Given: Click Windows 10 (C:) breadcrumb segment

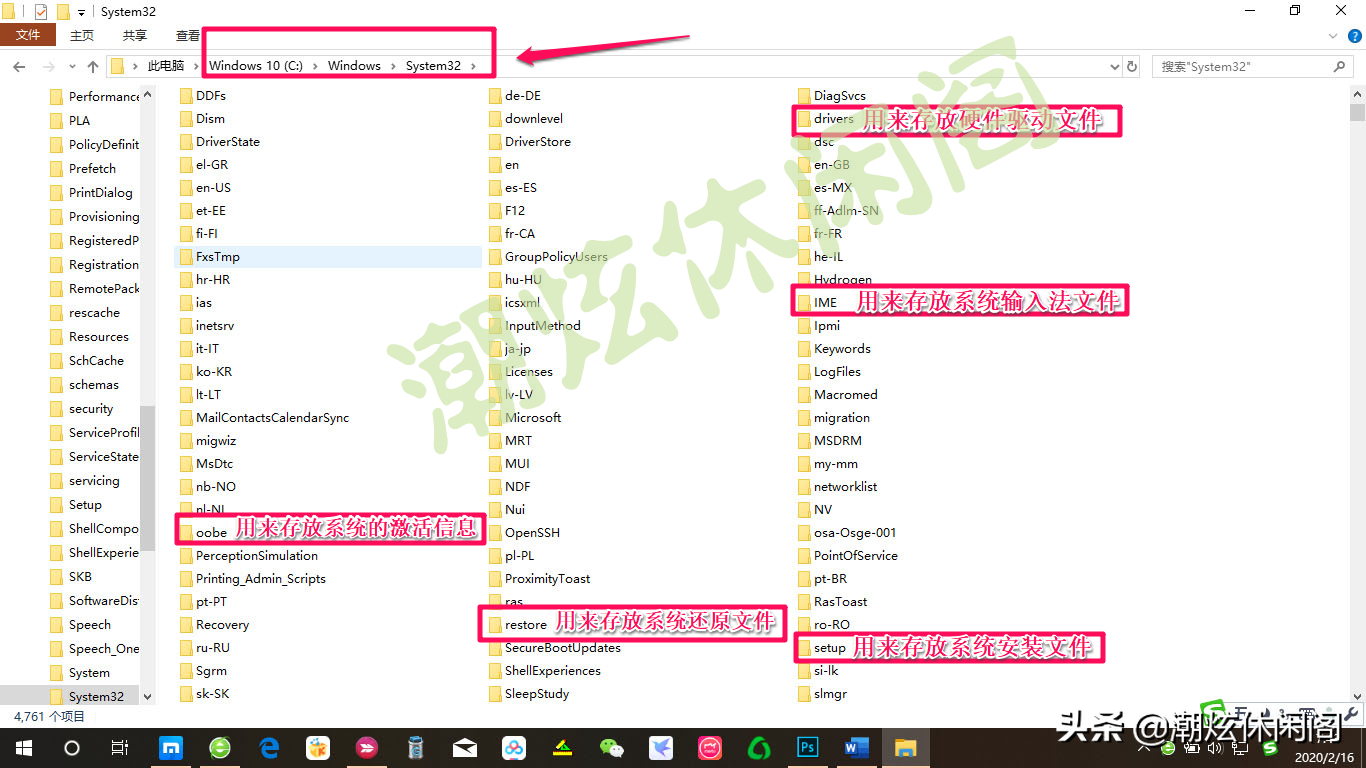Looking at the screenshot, I should [256, 66].
